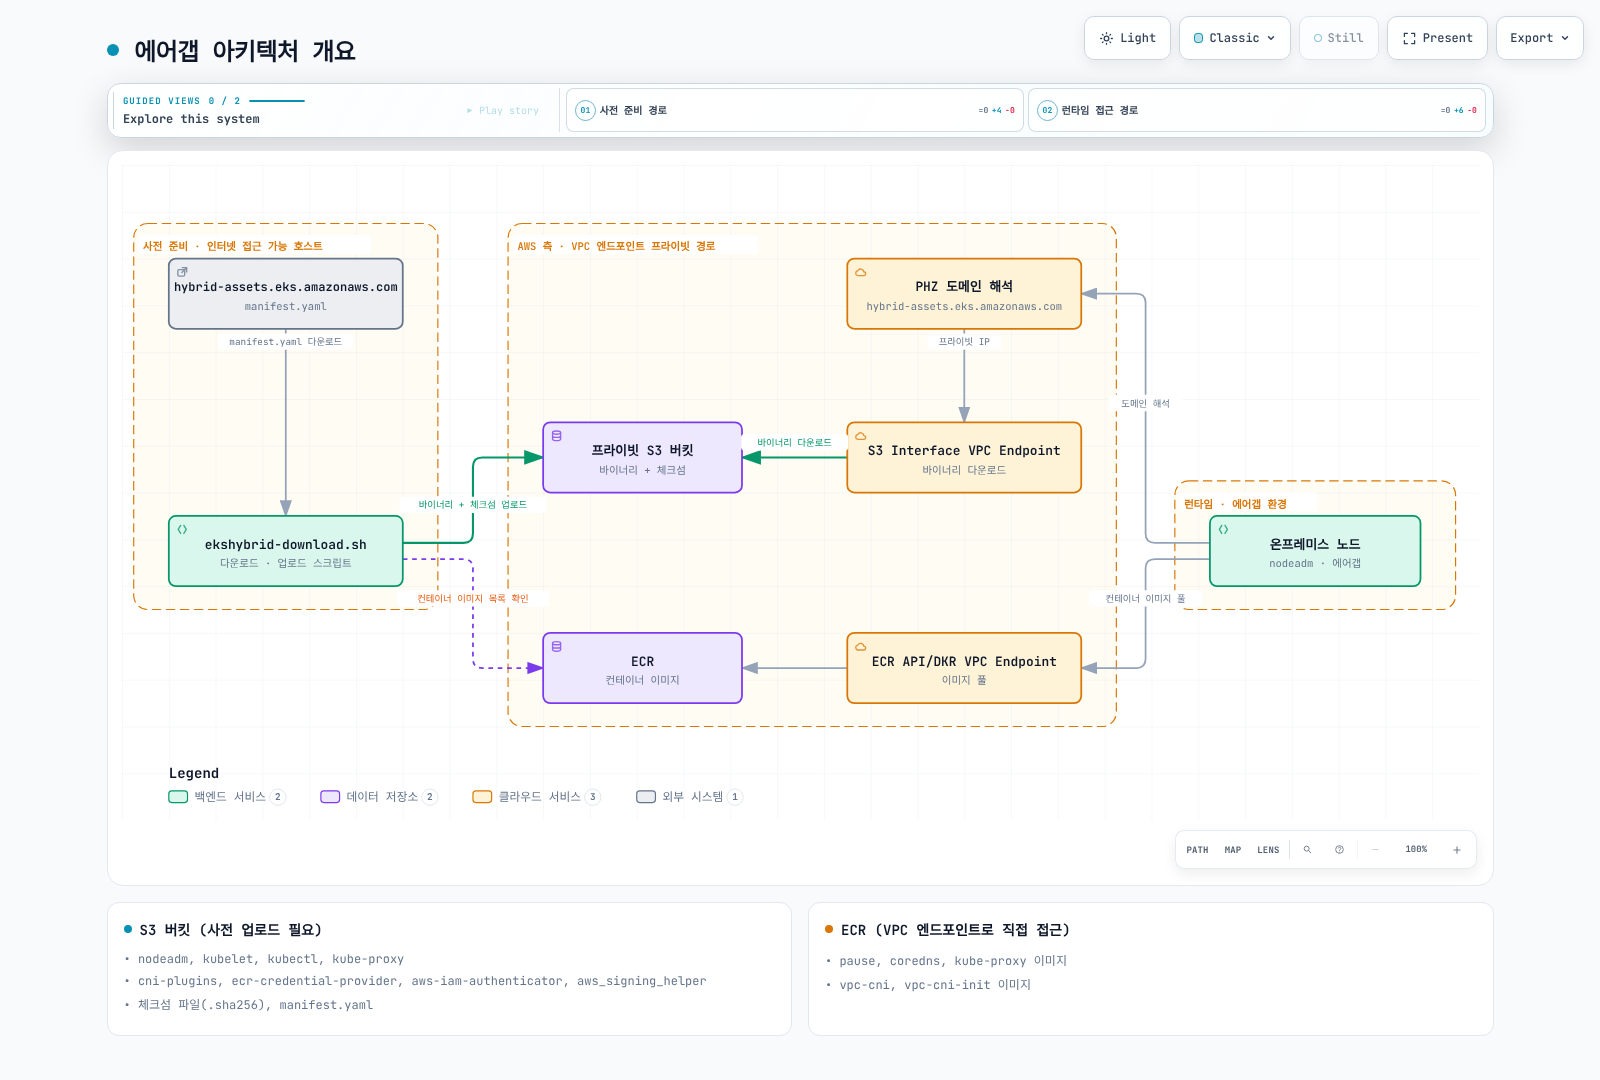Click cloud icon on PHZ 도메인 해석 node
The height and width of the screenshot is (1080, 1600).
pyautogui.click(x=860, y=272)
